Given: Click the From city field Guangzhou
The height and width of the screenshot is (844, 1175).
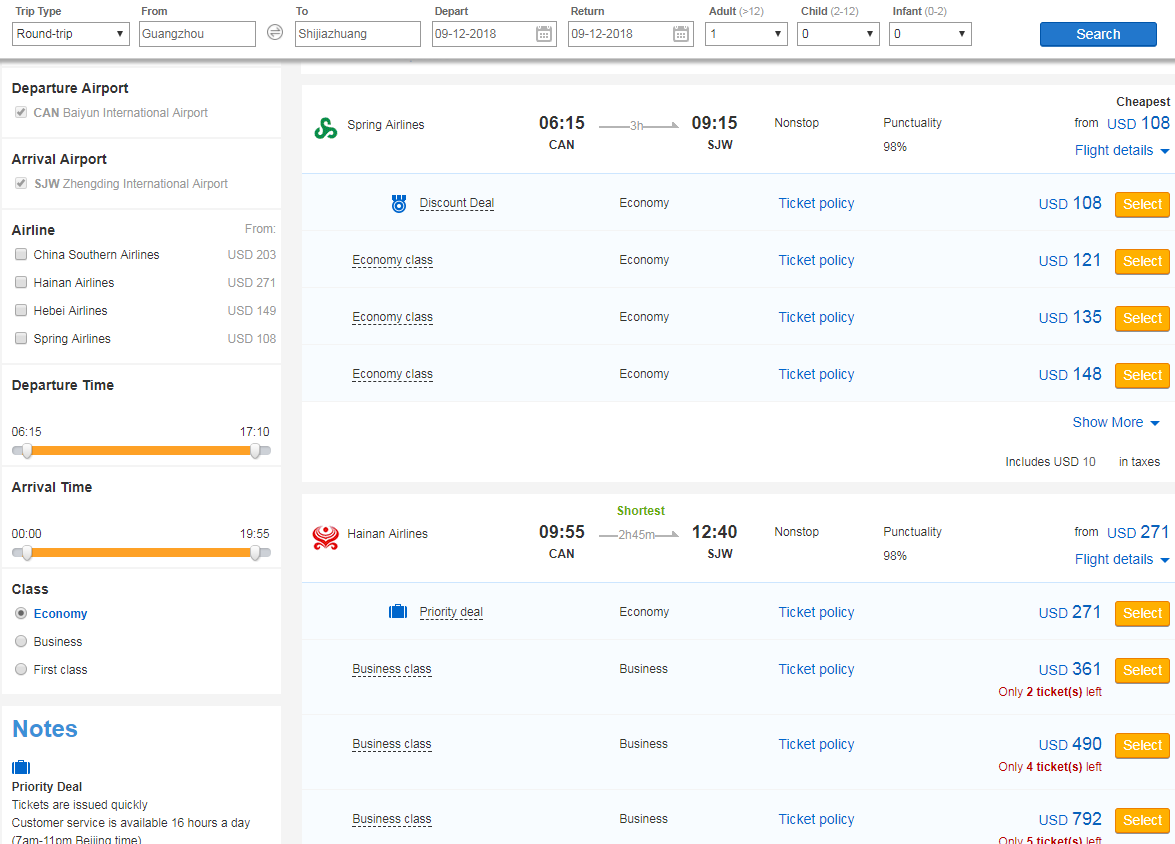Looking at the screenshot, I should (197, 34).
